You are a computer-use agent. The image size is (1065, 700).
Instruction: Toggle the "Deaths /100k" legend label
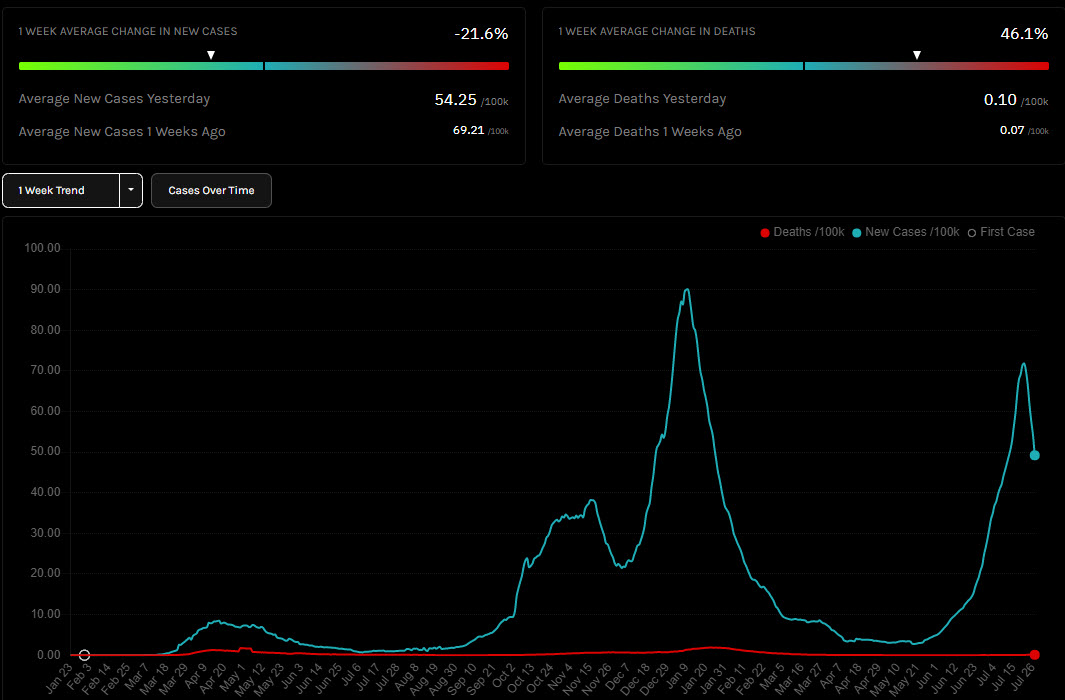click(806, 232)
